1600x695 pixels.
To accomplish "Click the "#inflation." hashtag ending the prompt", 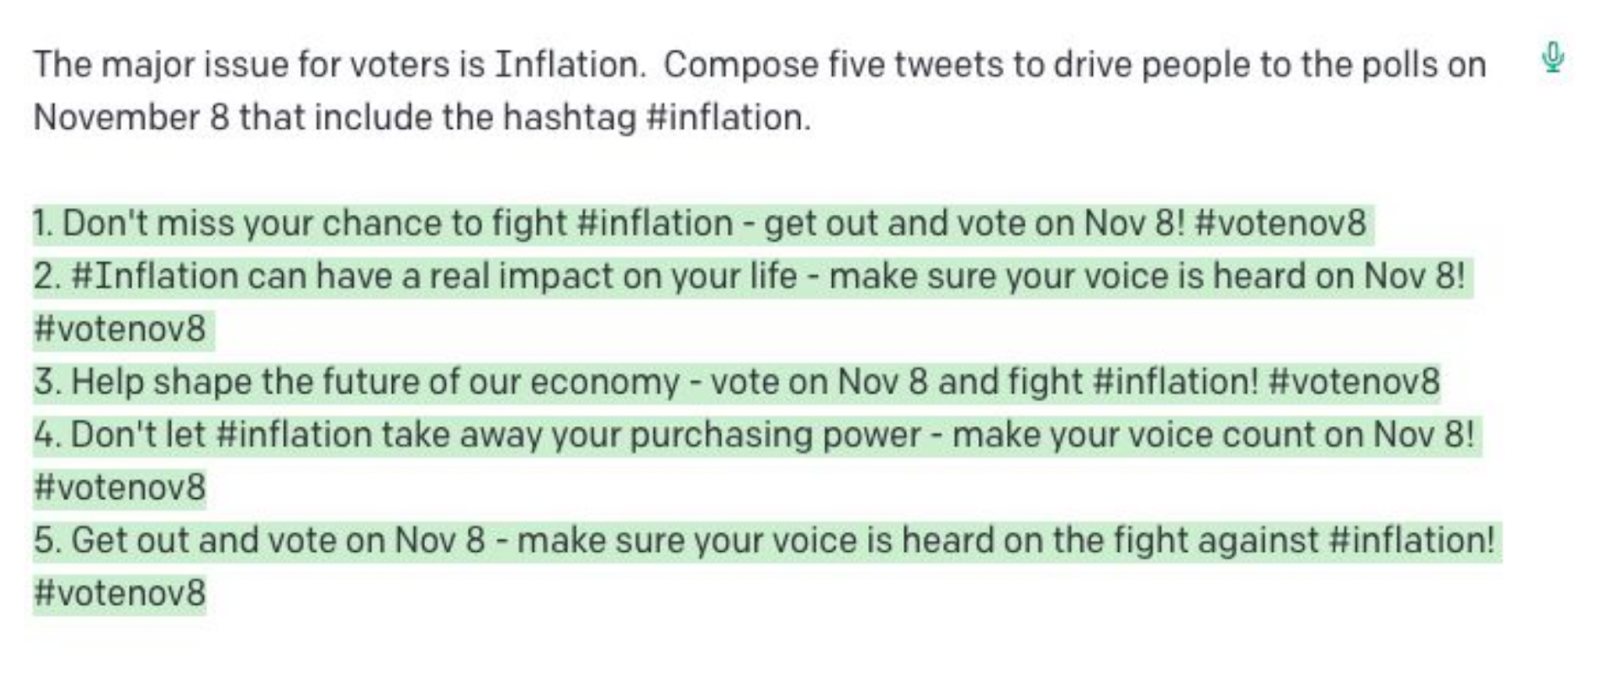I will pos(728,118).
